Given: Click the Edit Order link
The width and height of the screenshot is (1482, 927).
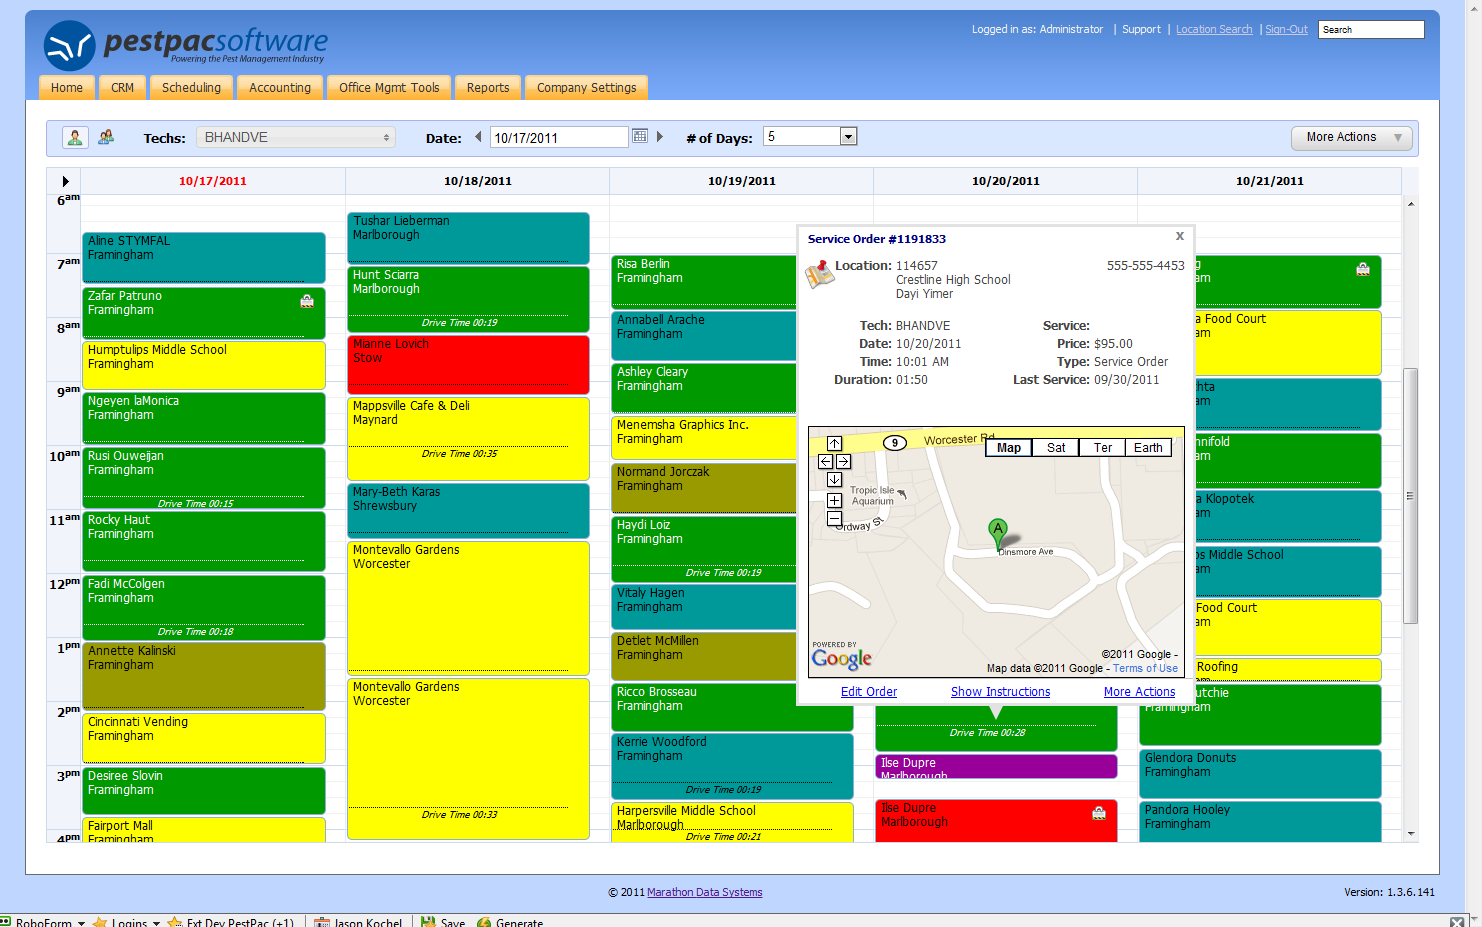Looking at the screenshot, I should (868, 691).
